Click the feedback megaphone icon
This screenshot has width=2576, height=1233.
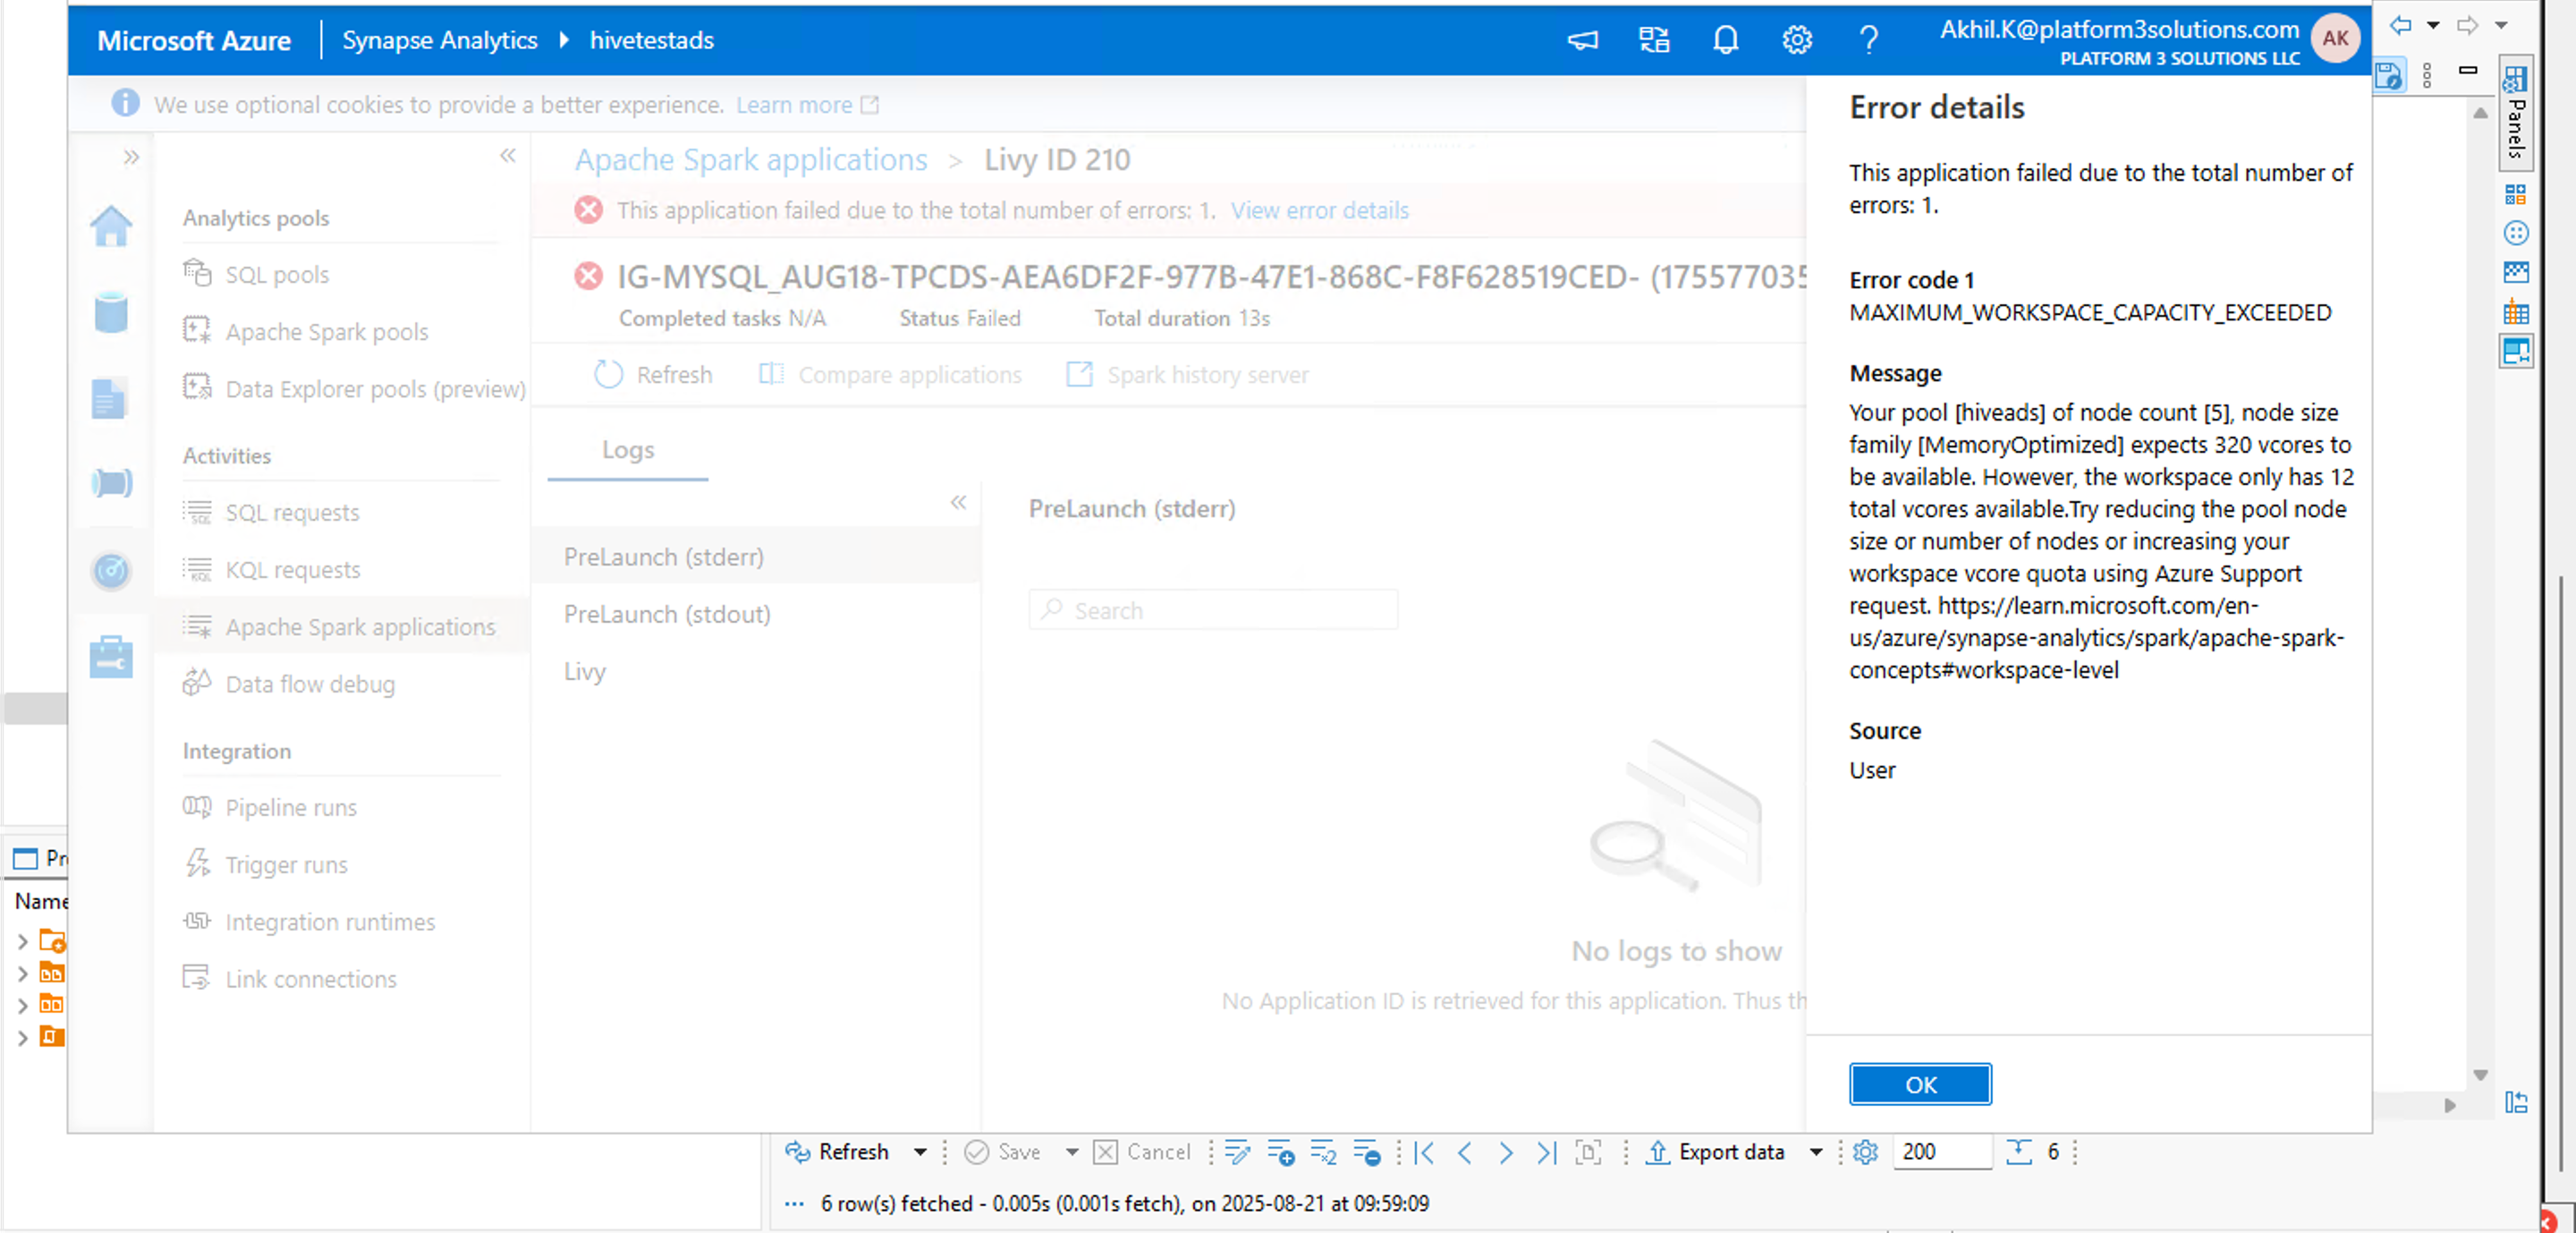[x=1582, y=40]
